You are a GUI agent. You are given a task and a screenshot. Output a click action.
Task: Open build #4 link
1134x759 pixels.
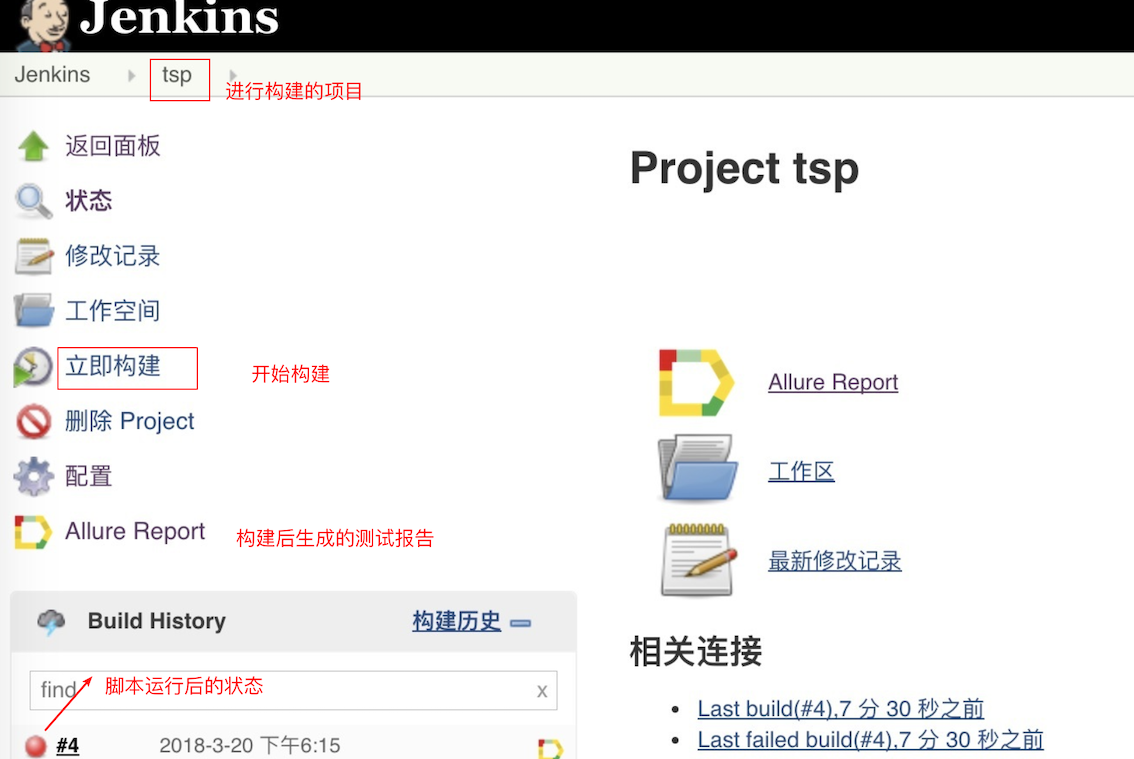67,745
